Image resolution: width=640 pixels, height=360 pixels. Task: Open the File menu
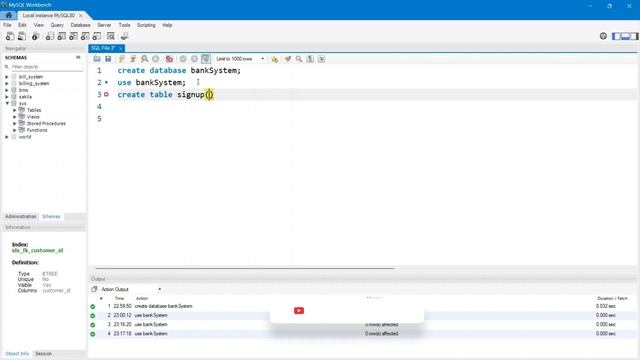click(7, 25)
